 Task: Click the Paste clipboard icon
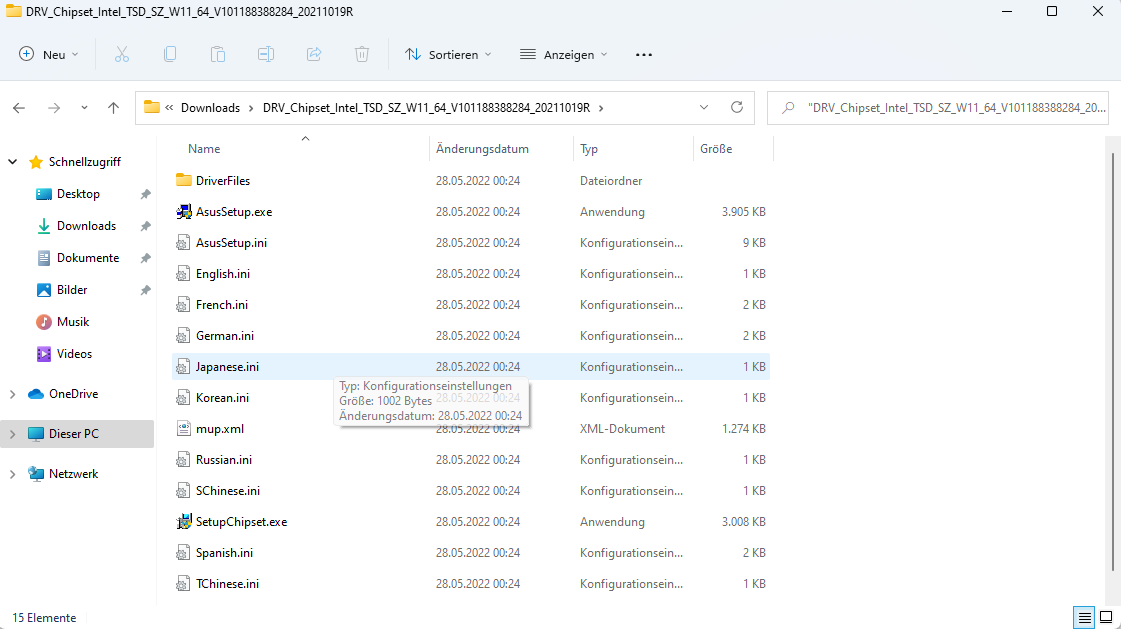click(x=217, y=54)
